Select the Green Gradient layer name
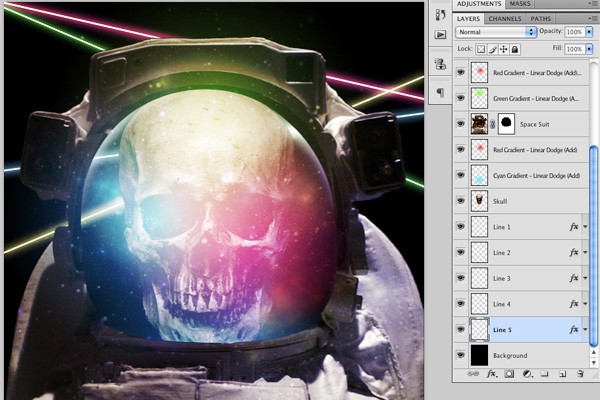The width and height of the screenshot is (600, 400). tap(536, 98)
